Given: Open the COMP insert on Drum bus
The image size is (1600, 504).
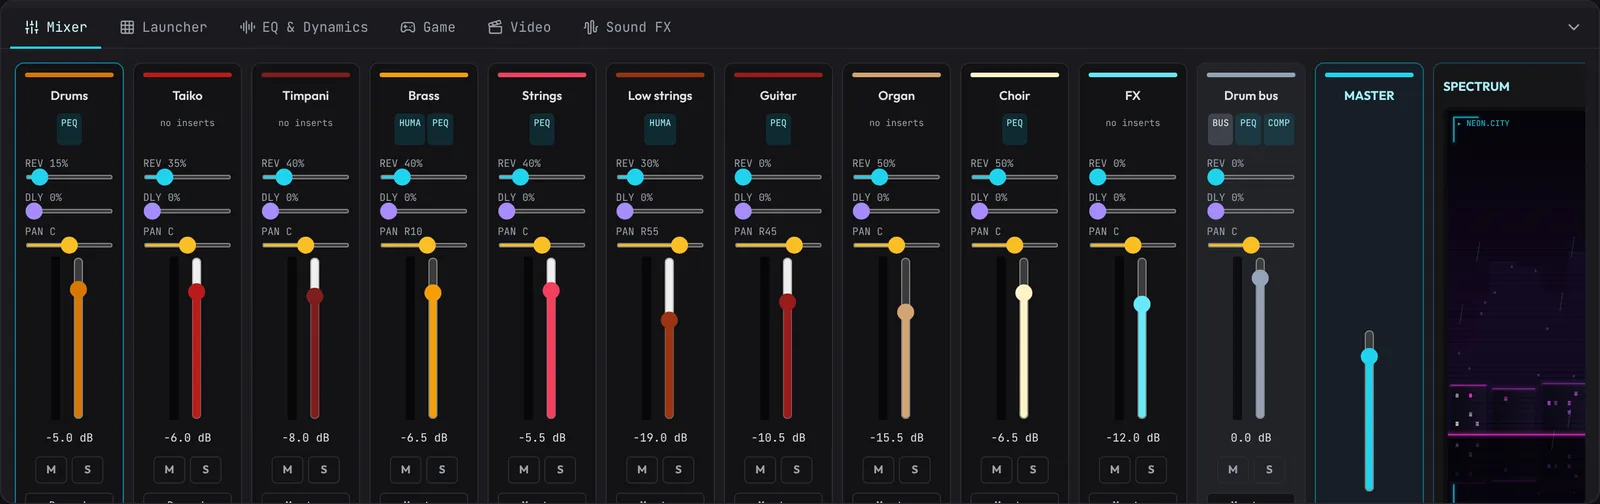Looking at the screenshot, I should 1279,127.
